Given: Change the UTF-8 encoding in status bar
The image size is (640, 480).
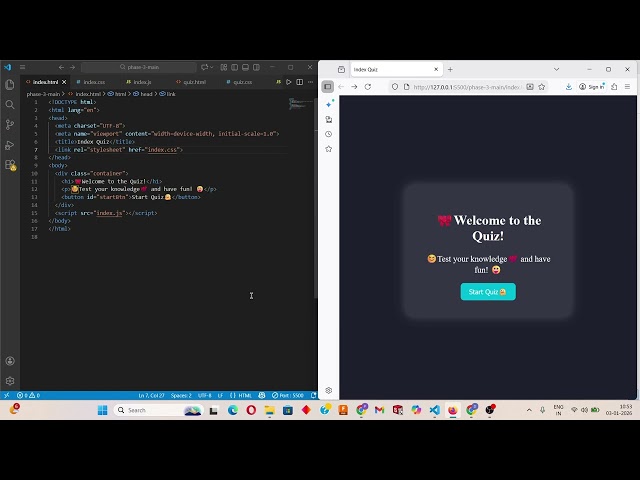Looking at the screenshot, I should [204, 395].
